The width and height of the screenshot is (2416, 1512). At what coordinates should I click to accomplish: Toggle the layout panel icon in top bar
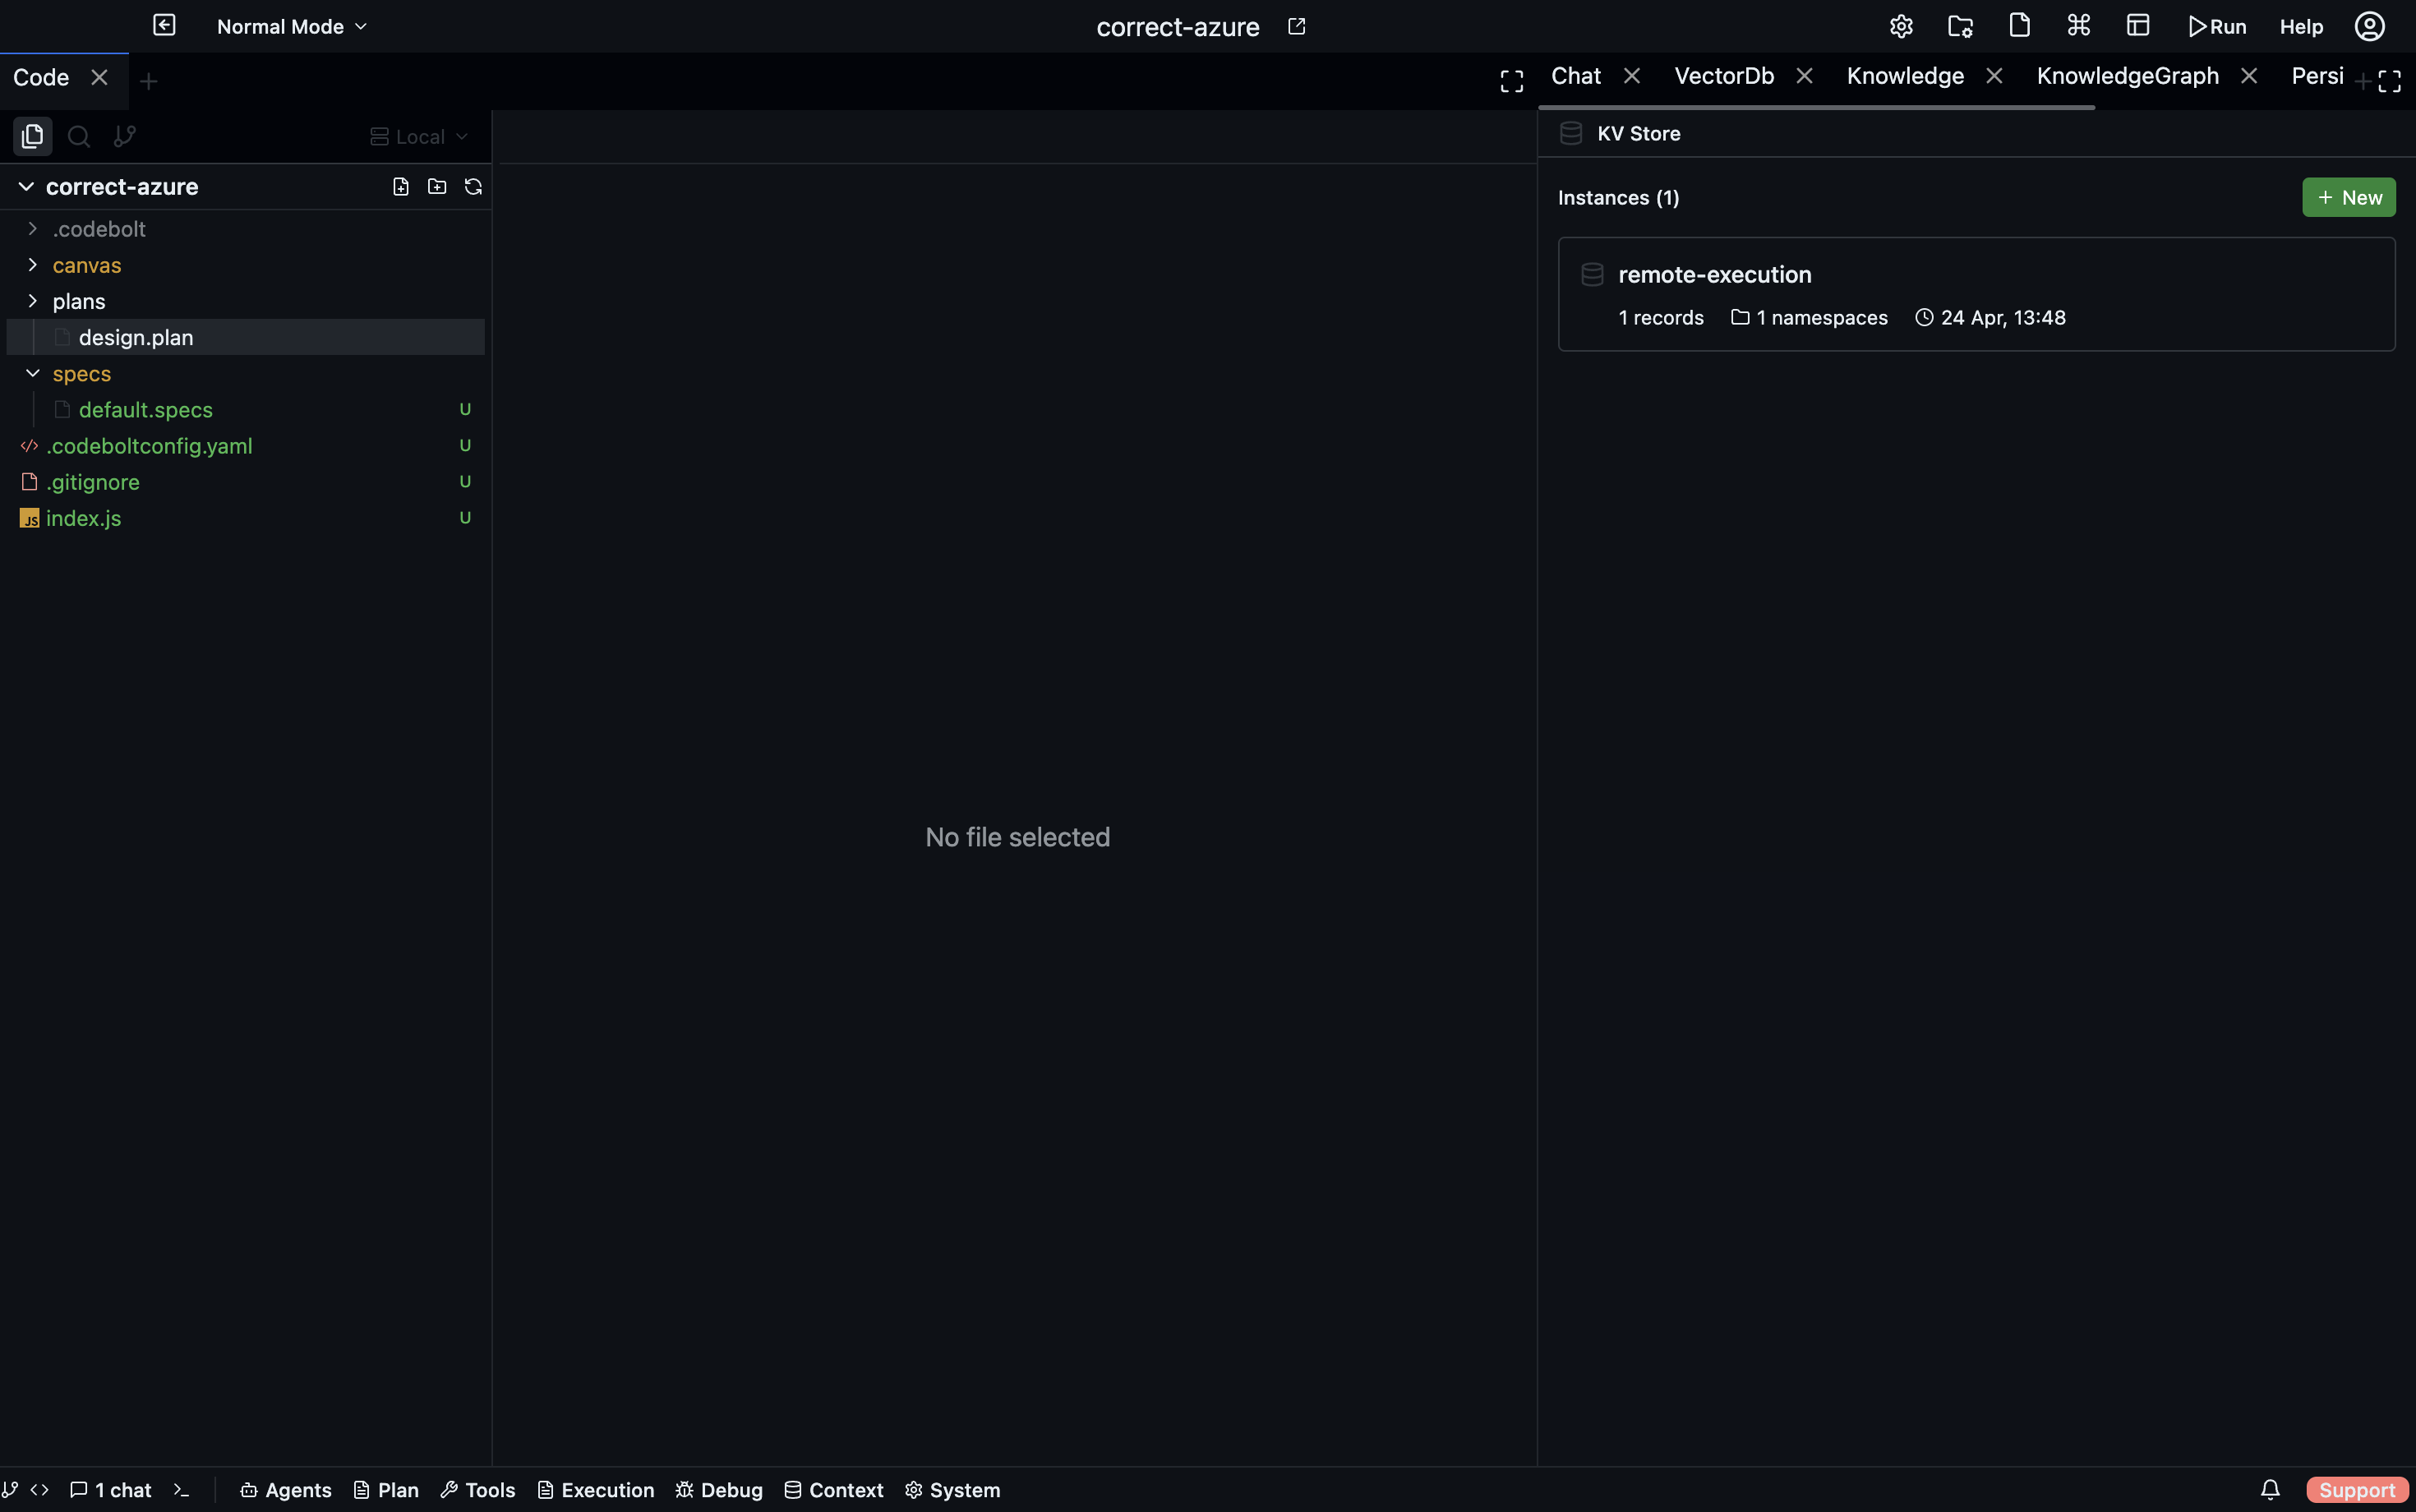click(x=2138, y=26)
